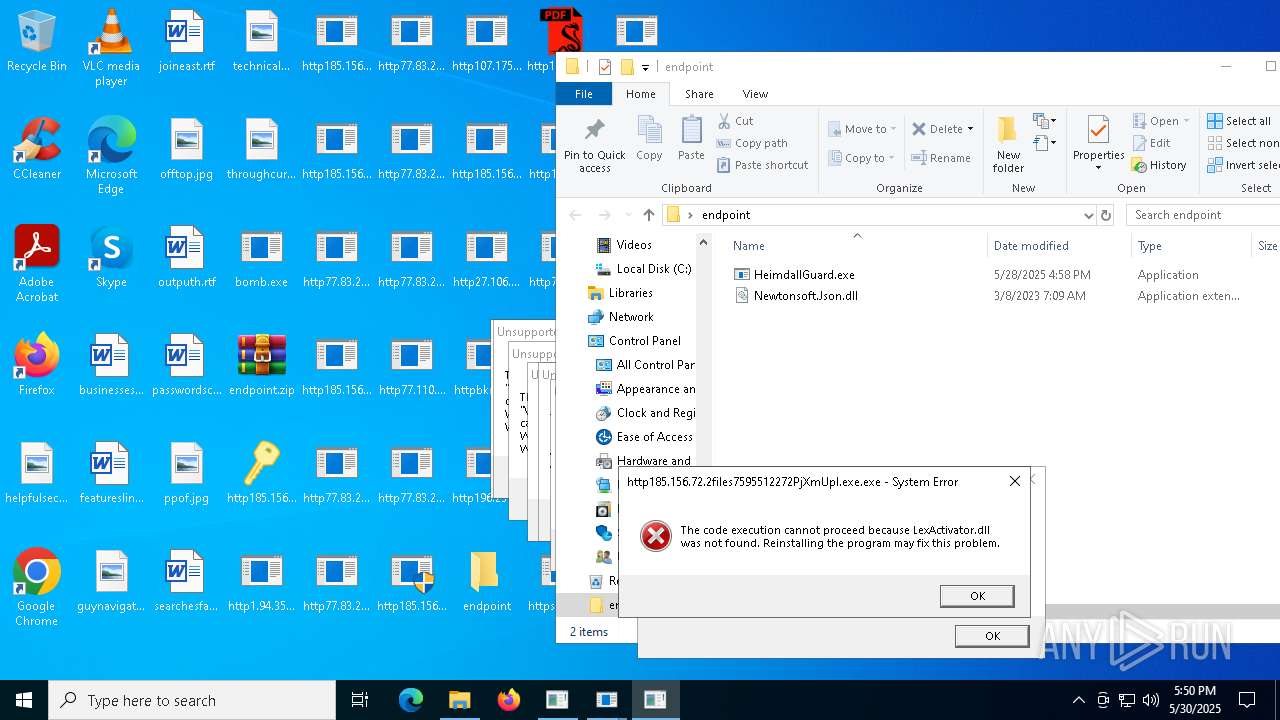Screen dimensions: 1280x720
Task: Open Adobe Acrobat desktop shortcut
Action: pos(37,263)
